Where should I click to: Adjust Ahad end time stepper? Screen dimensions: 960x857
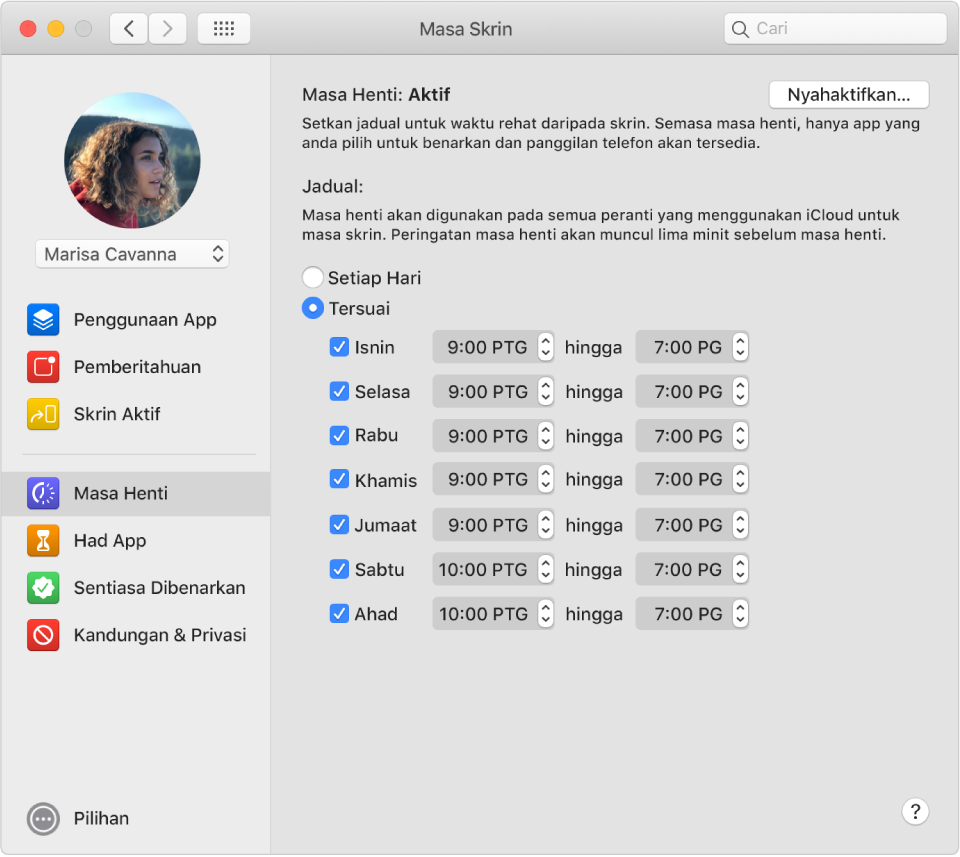pos(740,613)
